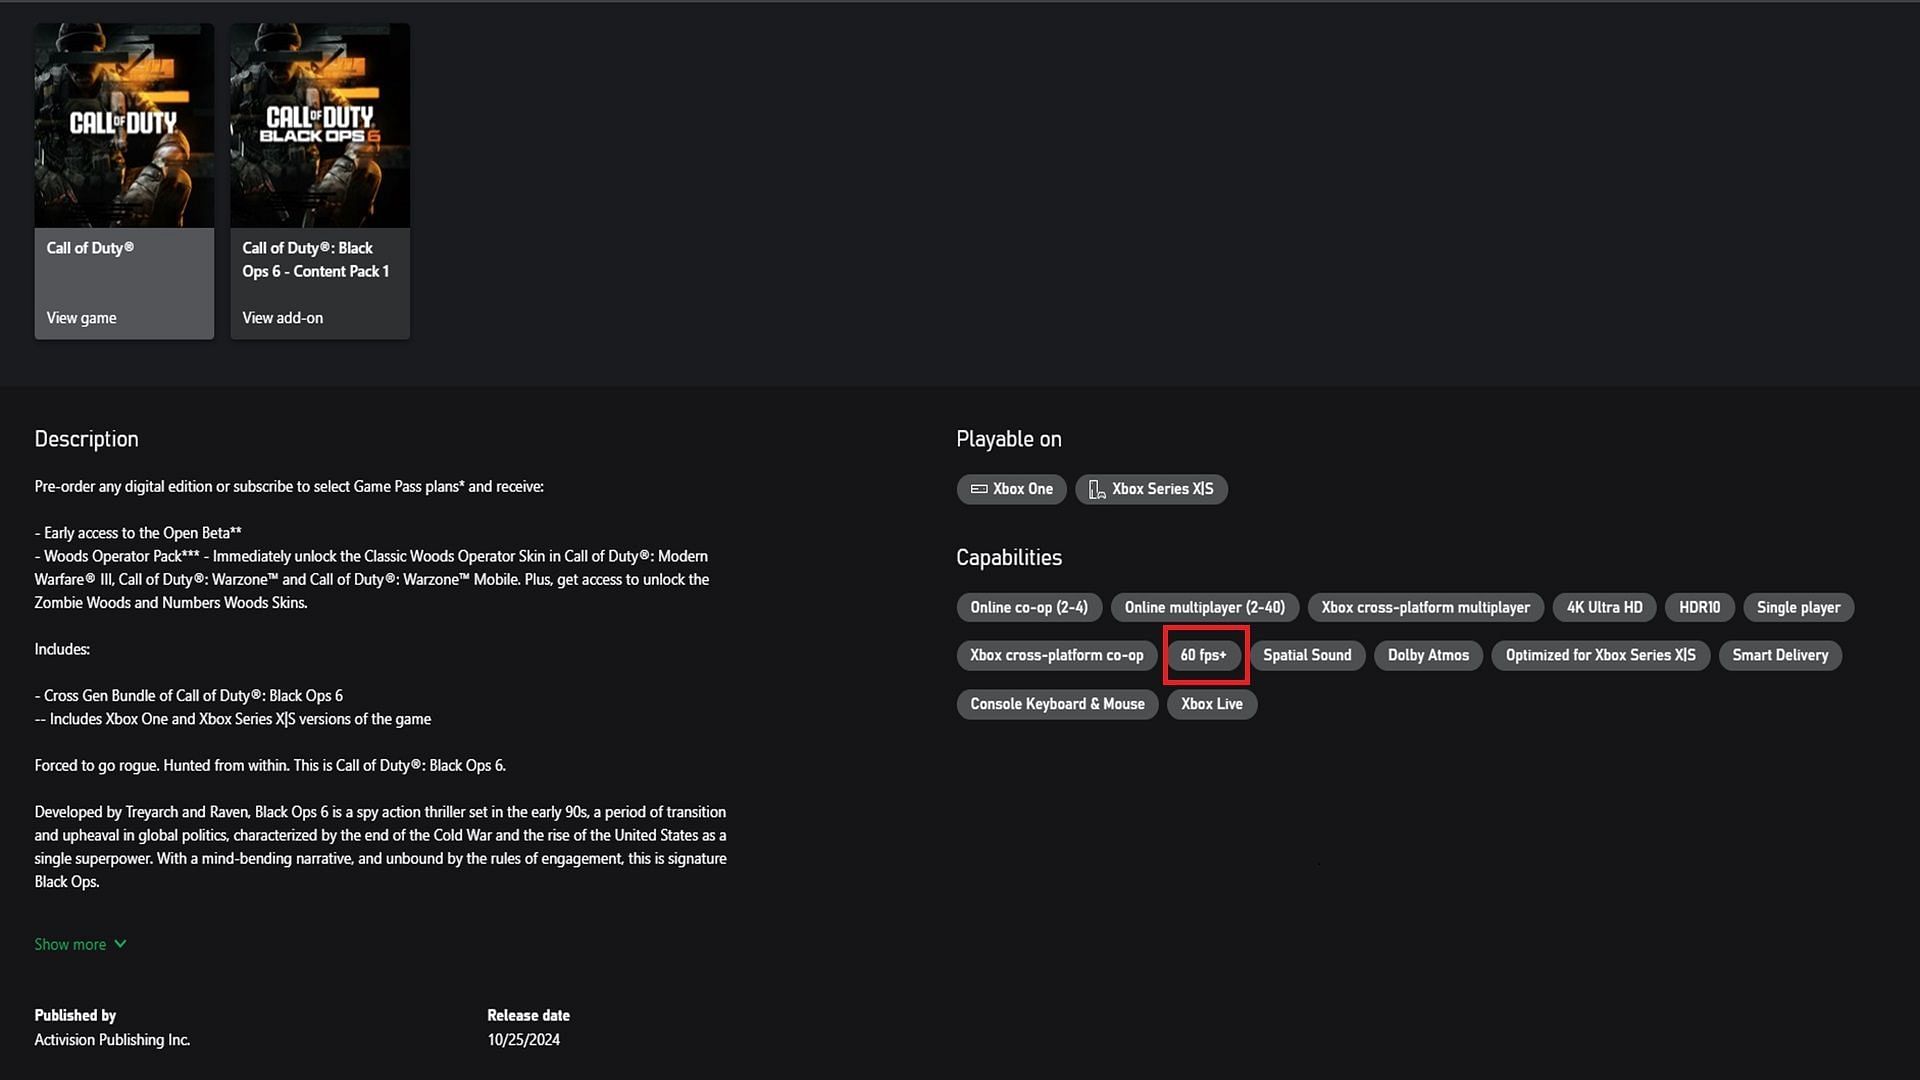The height and width of the screenshot is (1080, 1920).
Task: Click the Xbox cross-platform multiplayer tag
Action: (1425, 607)
